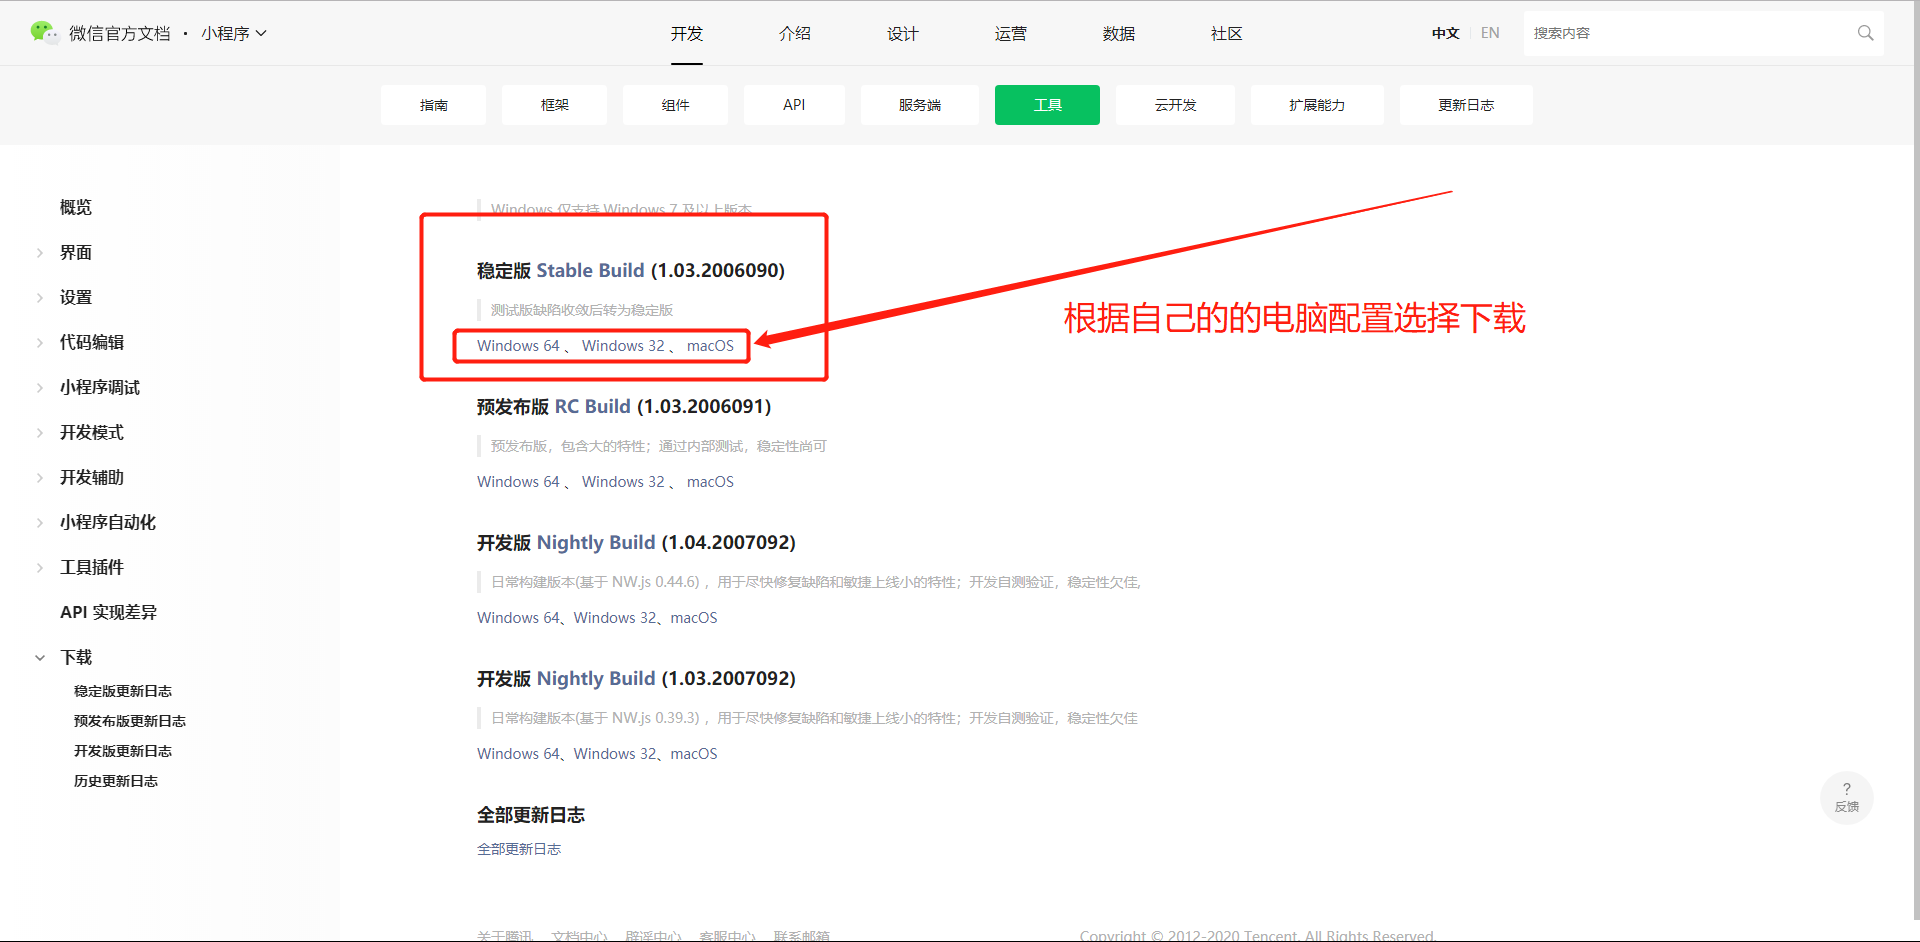Download Nightly 1.03.2007092 macOS
1920x942 pixels.
(694, 754)
